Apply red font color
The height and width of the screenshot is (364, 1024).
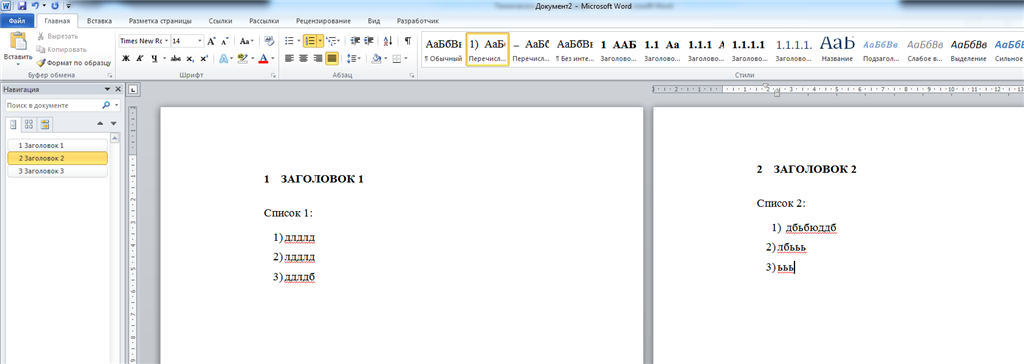pyautogui.click(x=263, y=59)
